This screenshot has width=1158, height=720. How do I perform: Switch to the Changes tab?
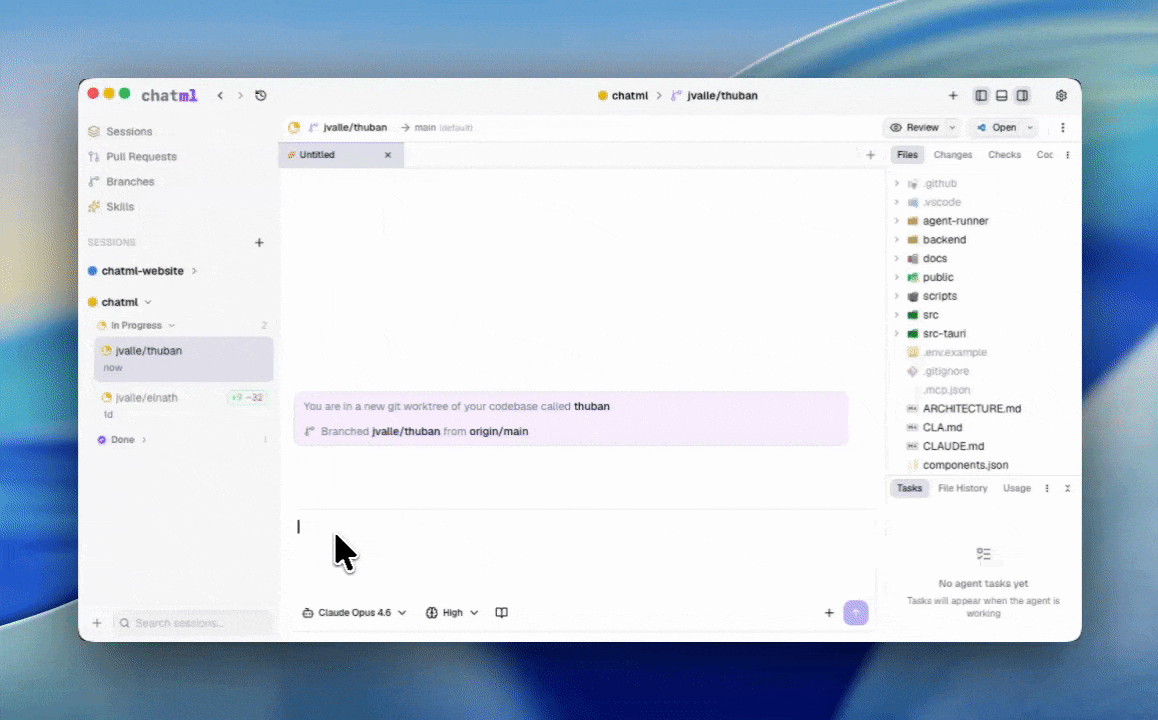[952, 155]
